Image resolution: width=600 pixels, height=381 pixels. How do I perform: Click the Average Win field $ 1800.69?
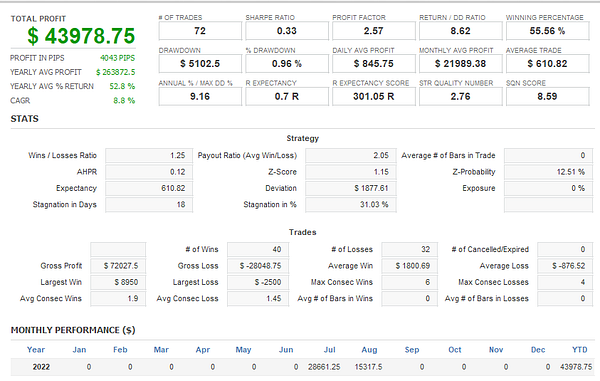pos(409,266)
